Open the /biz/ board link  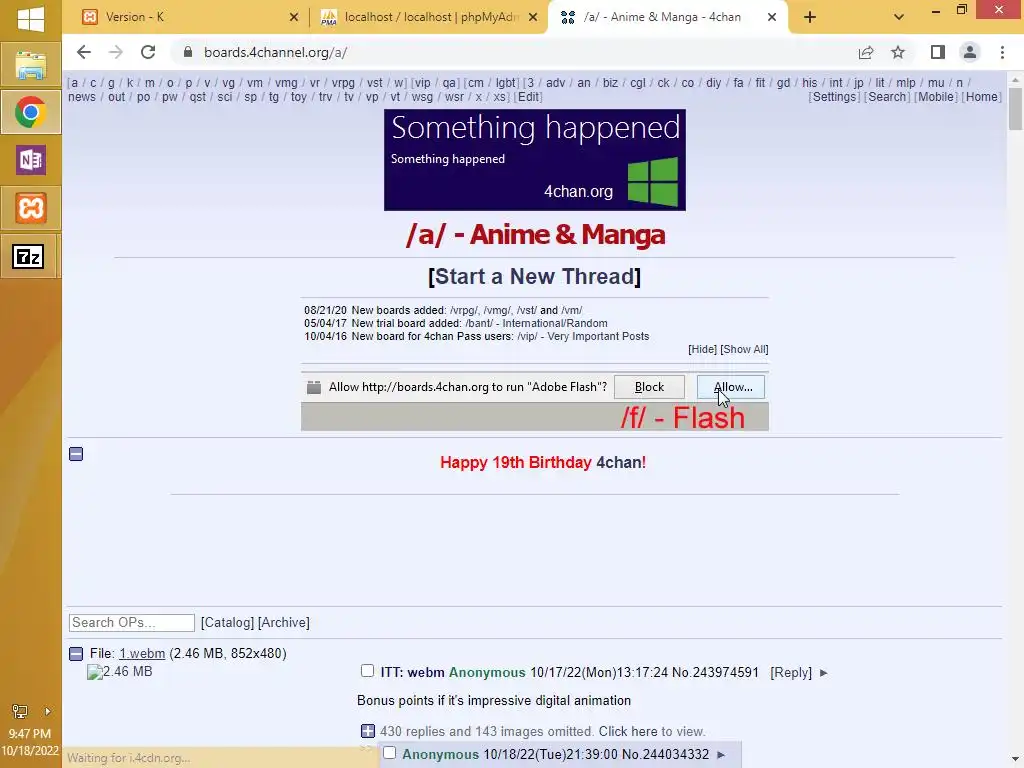pyautogui.click(x=610, y=83)
